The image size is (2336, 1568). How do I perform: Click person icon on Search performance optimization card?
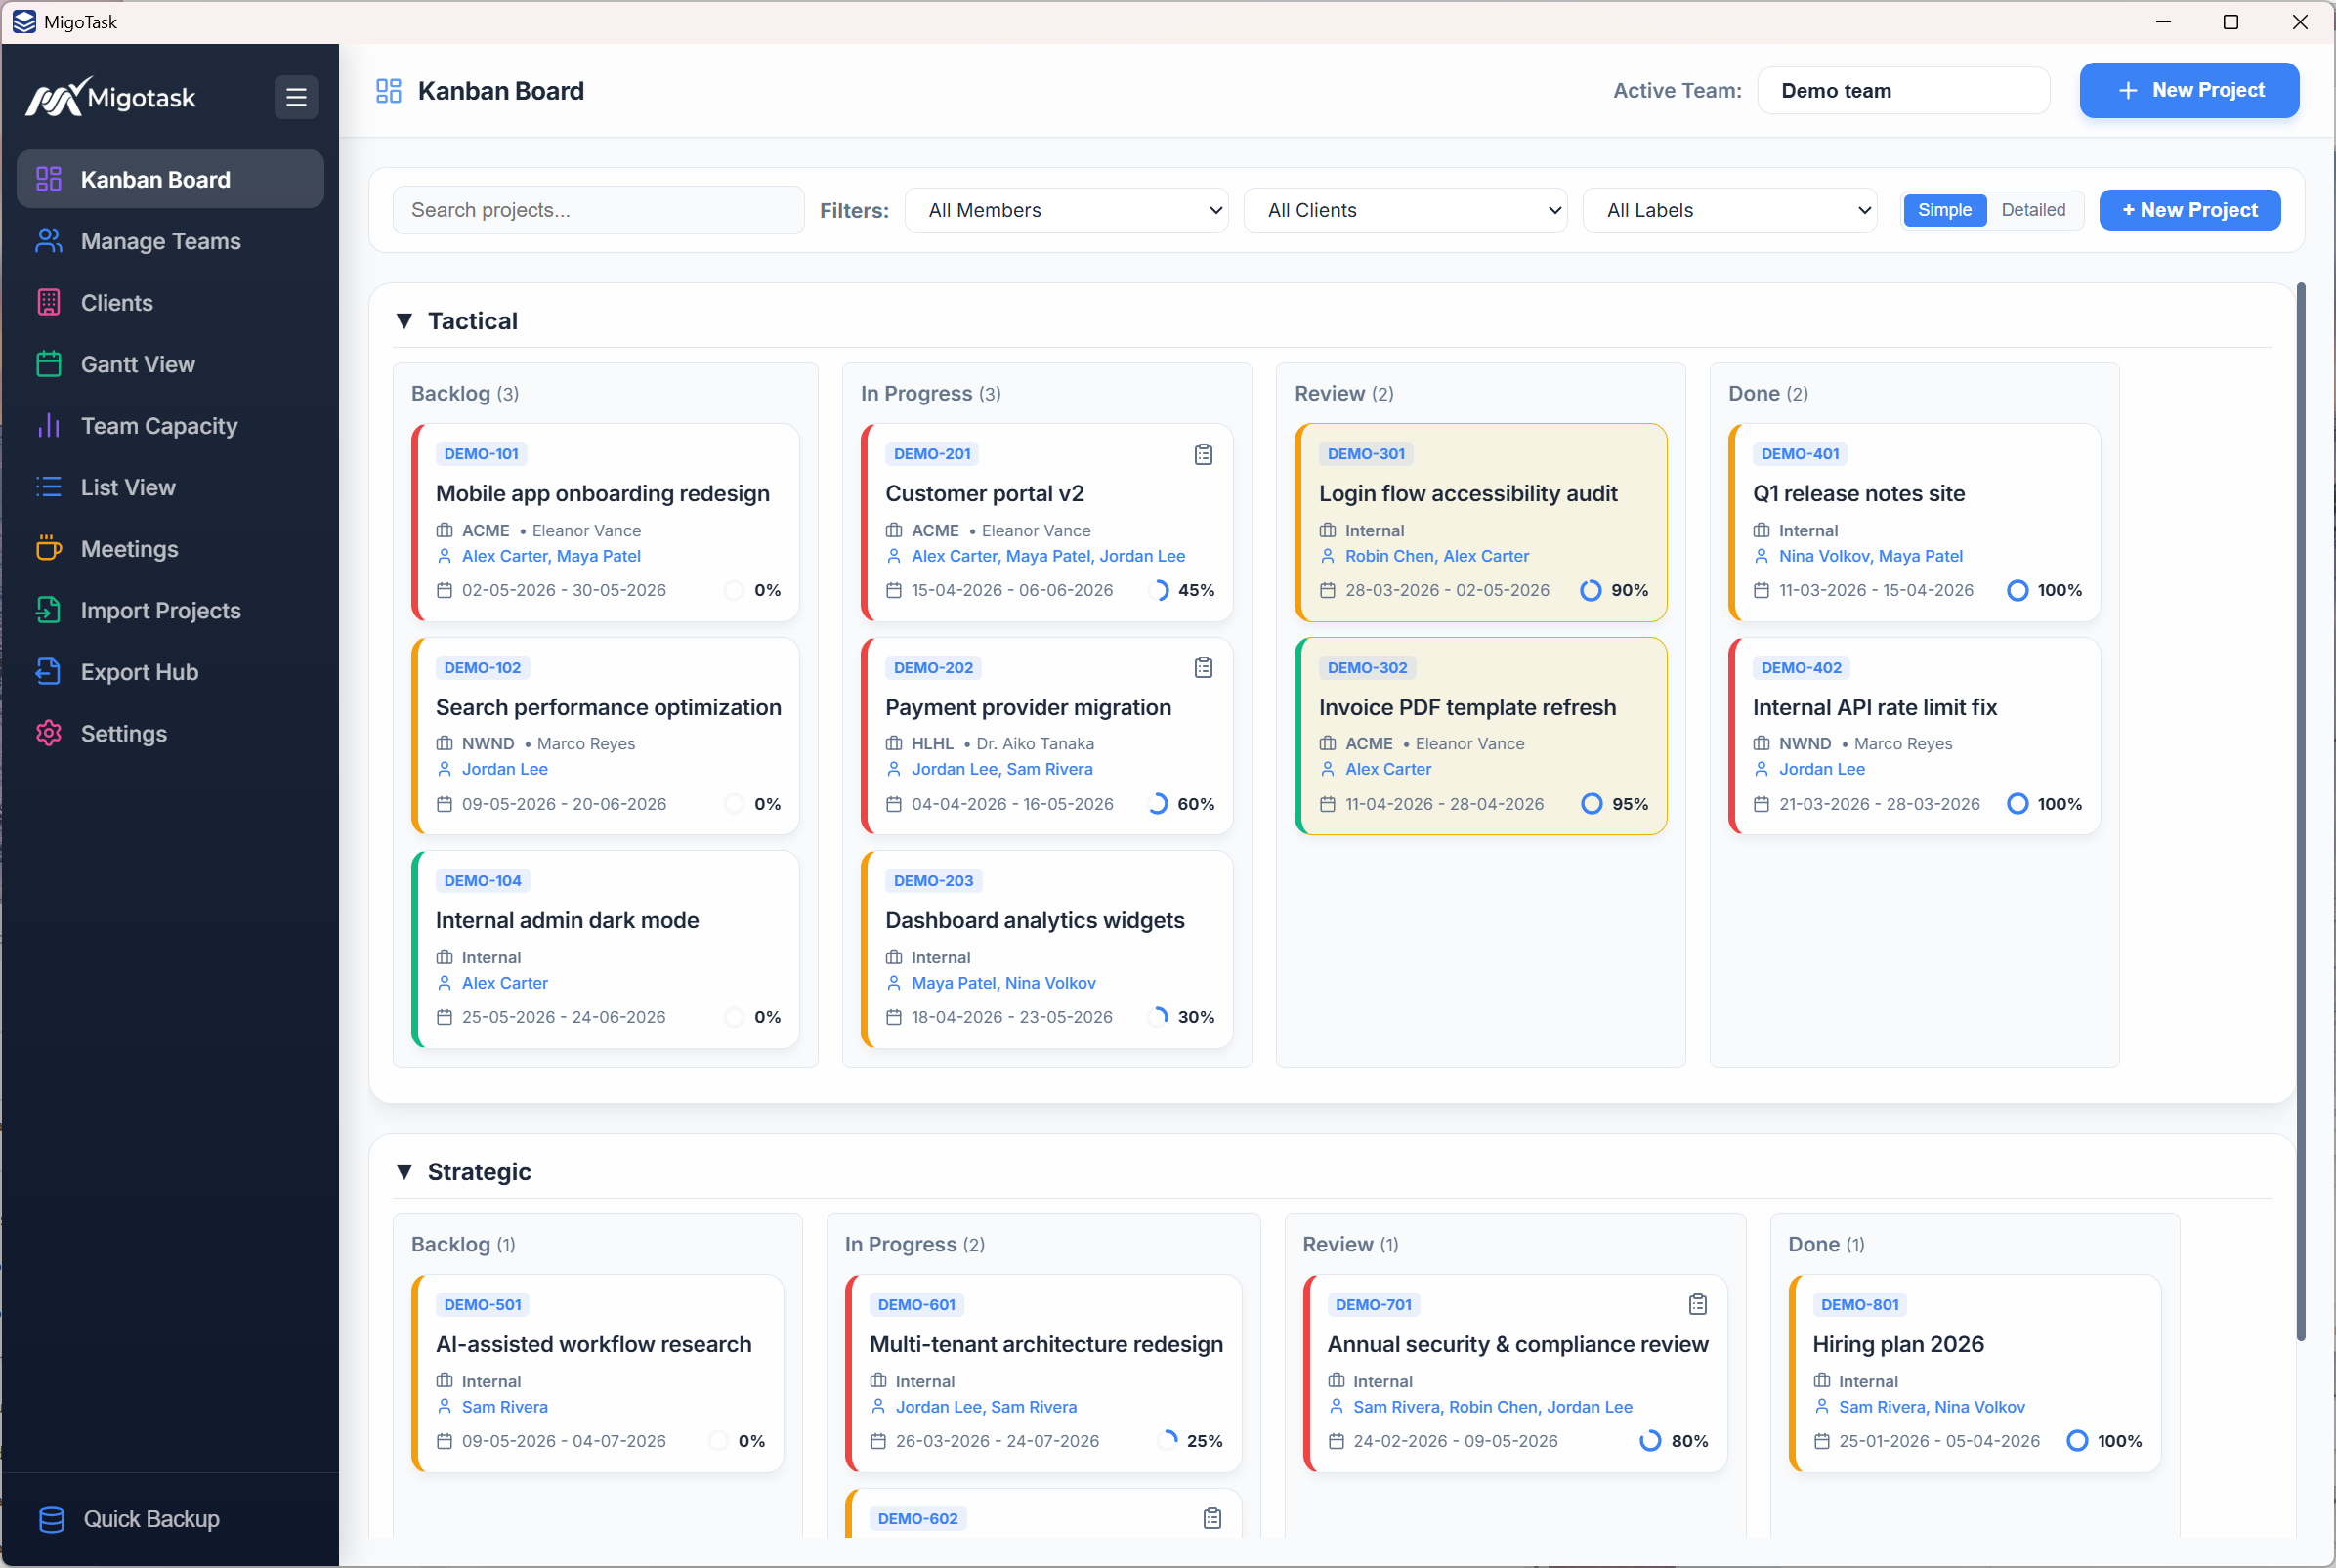click(445, 769)
